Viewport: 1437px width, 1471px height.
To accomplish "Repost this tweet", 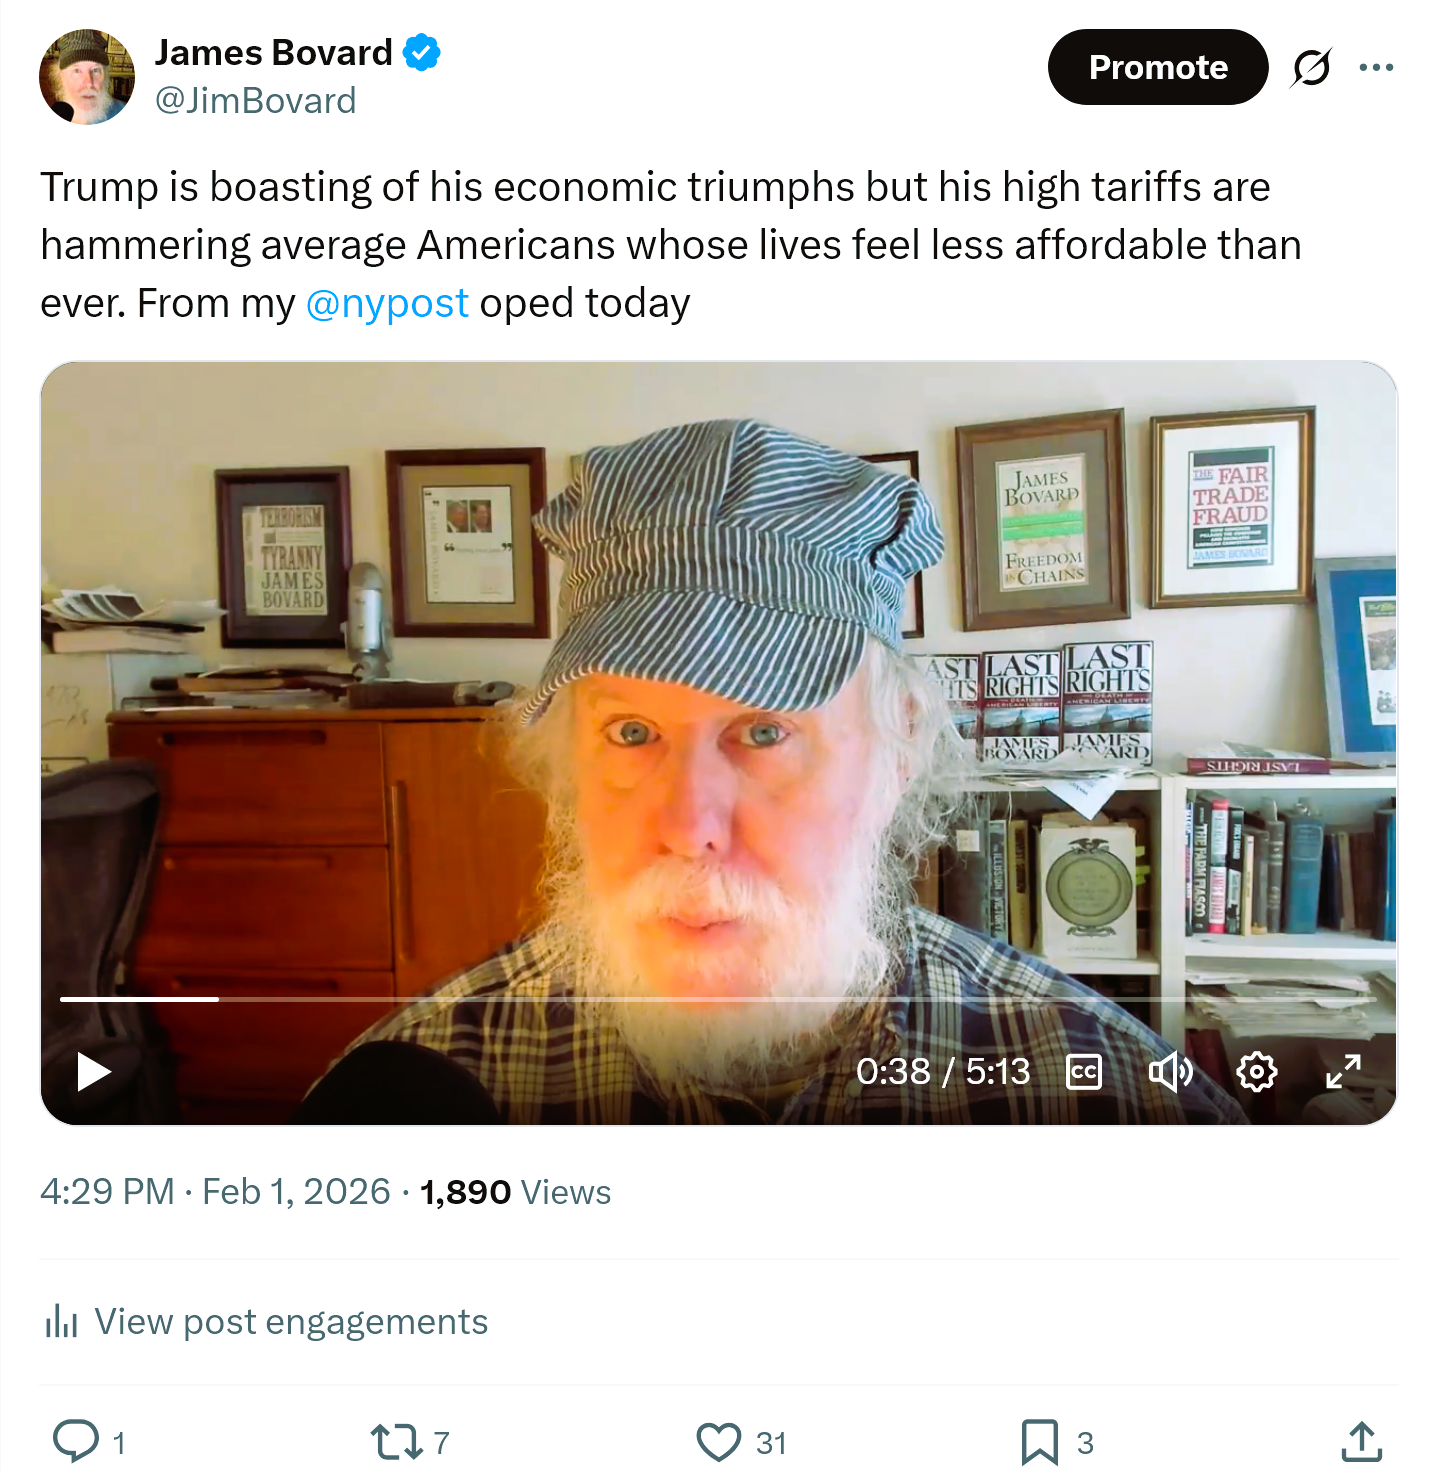I will tap(396, 1441).
